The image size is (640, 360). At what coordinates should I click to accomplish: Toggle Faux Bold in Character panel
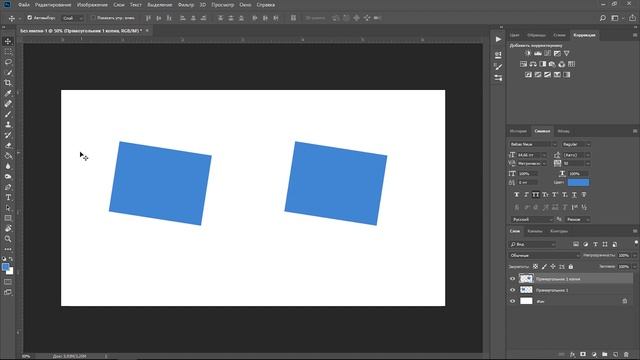517,195
